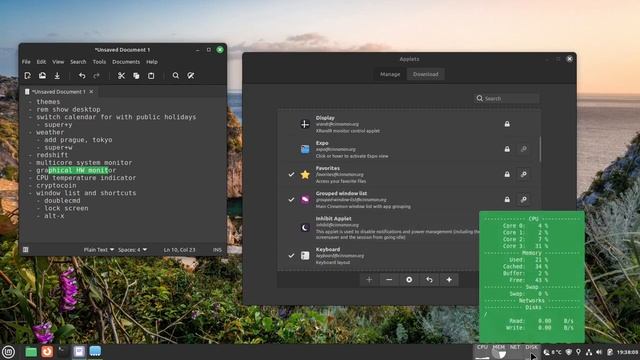Screen dimensions: 640x360
Task: Close the Unsaved Document 1 tab
Action: (91, 91)
